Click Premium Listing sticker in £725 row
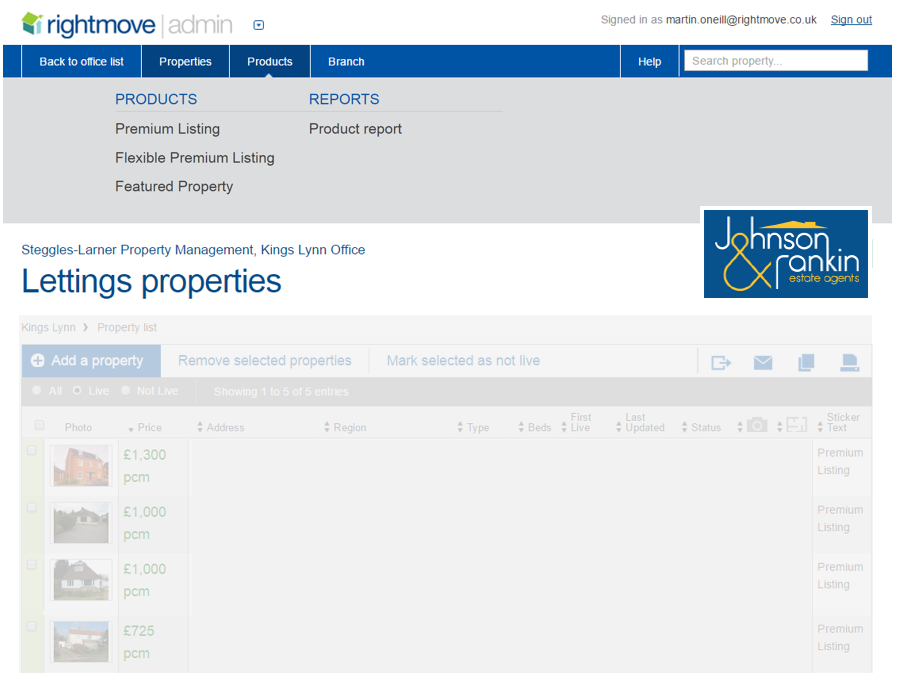The height and width of the screenshot is (679, 900). click(840, 638)
